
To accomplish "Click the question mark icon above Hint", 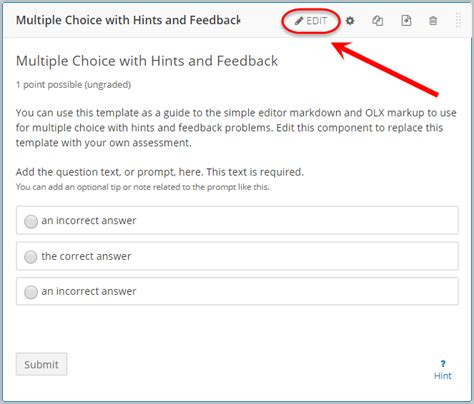I will (x=443, y=364).
